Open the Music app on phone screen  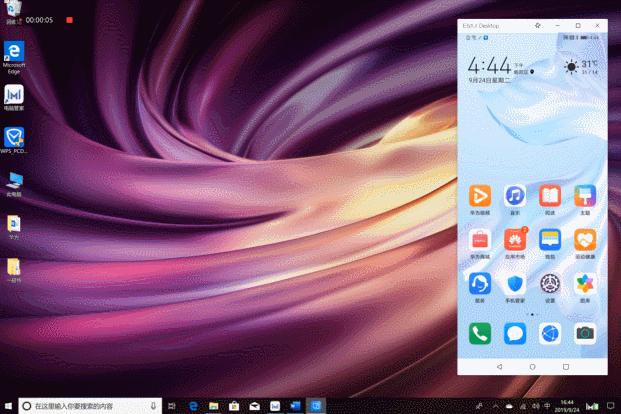tap(515, 196)
